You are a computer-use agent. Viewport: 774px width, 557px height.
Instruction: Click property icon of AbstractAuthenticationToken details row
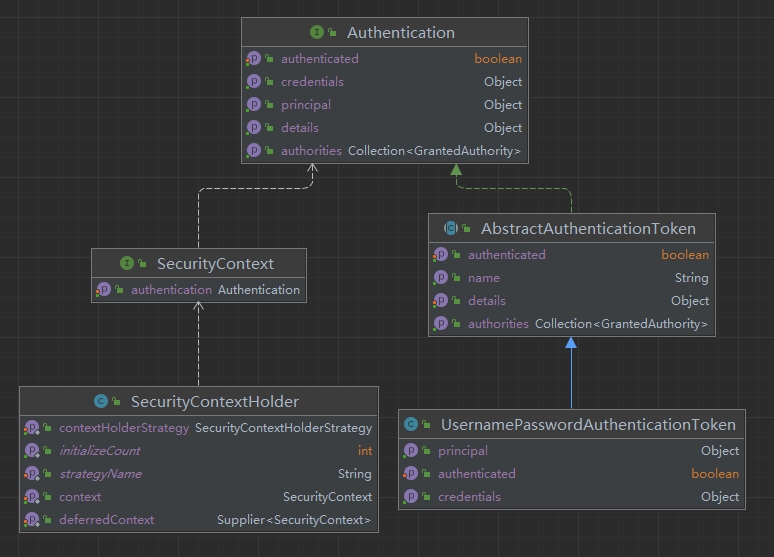(440, 301)
